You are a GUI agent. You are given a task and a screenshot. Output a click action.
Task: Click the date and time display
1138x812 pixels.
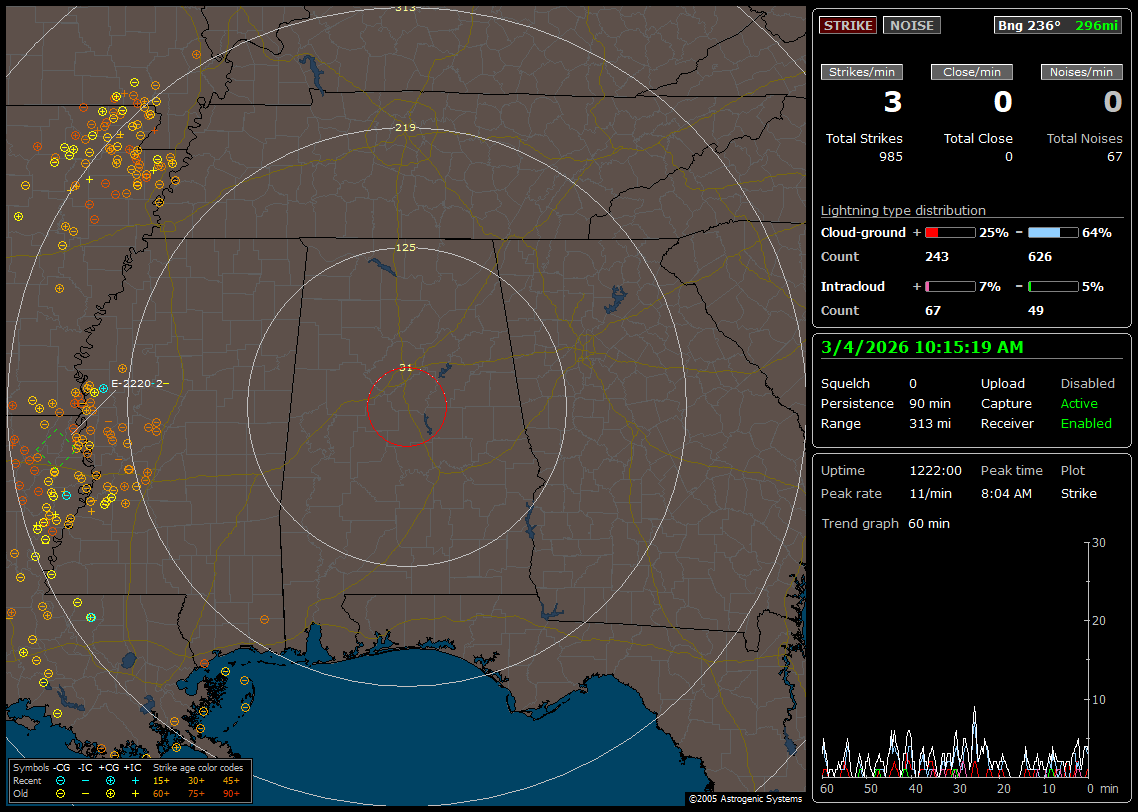point(921,347)
